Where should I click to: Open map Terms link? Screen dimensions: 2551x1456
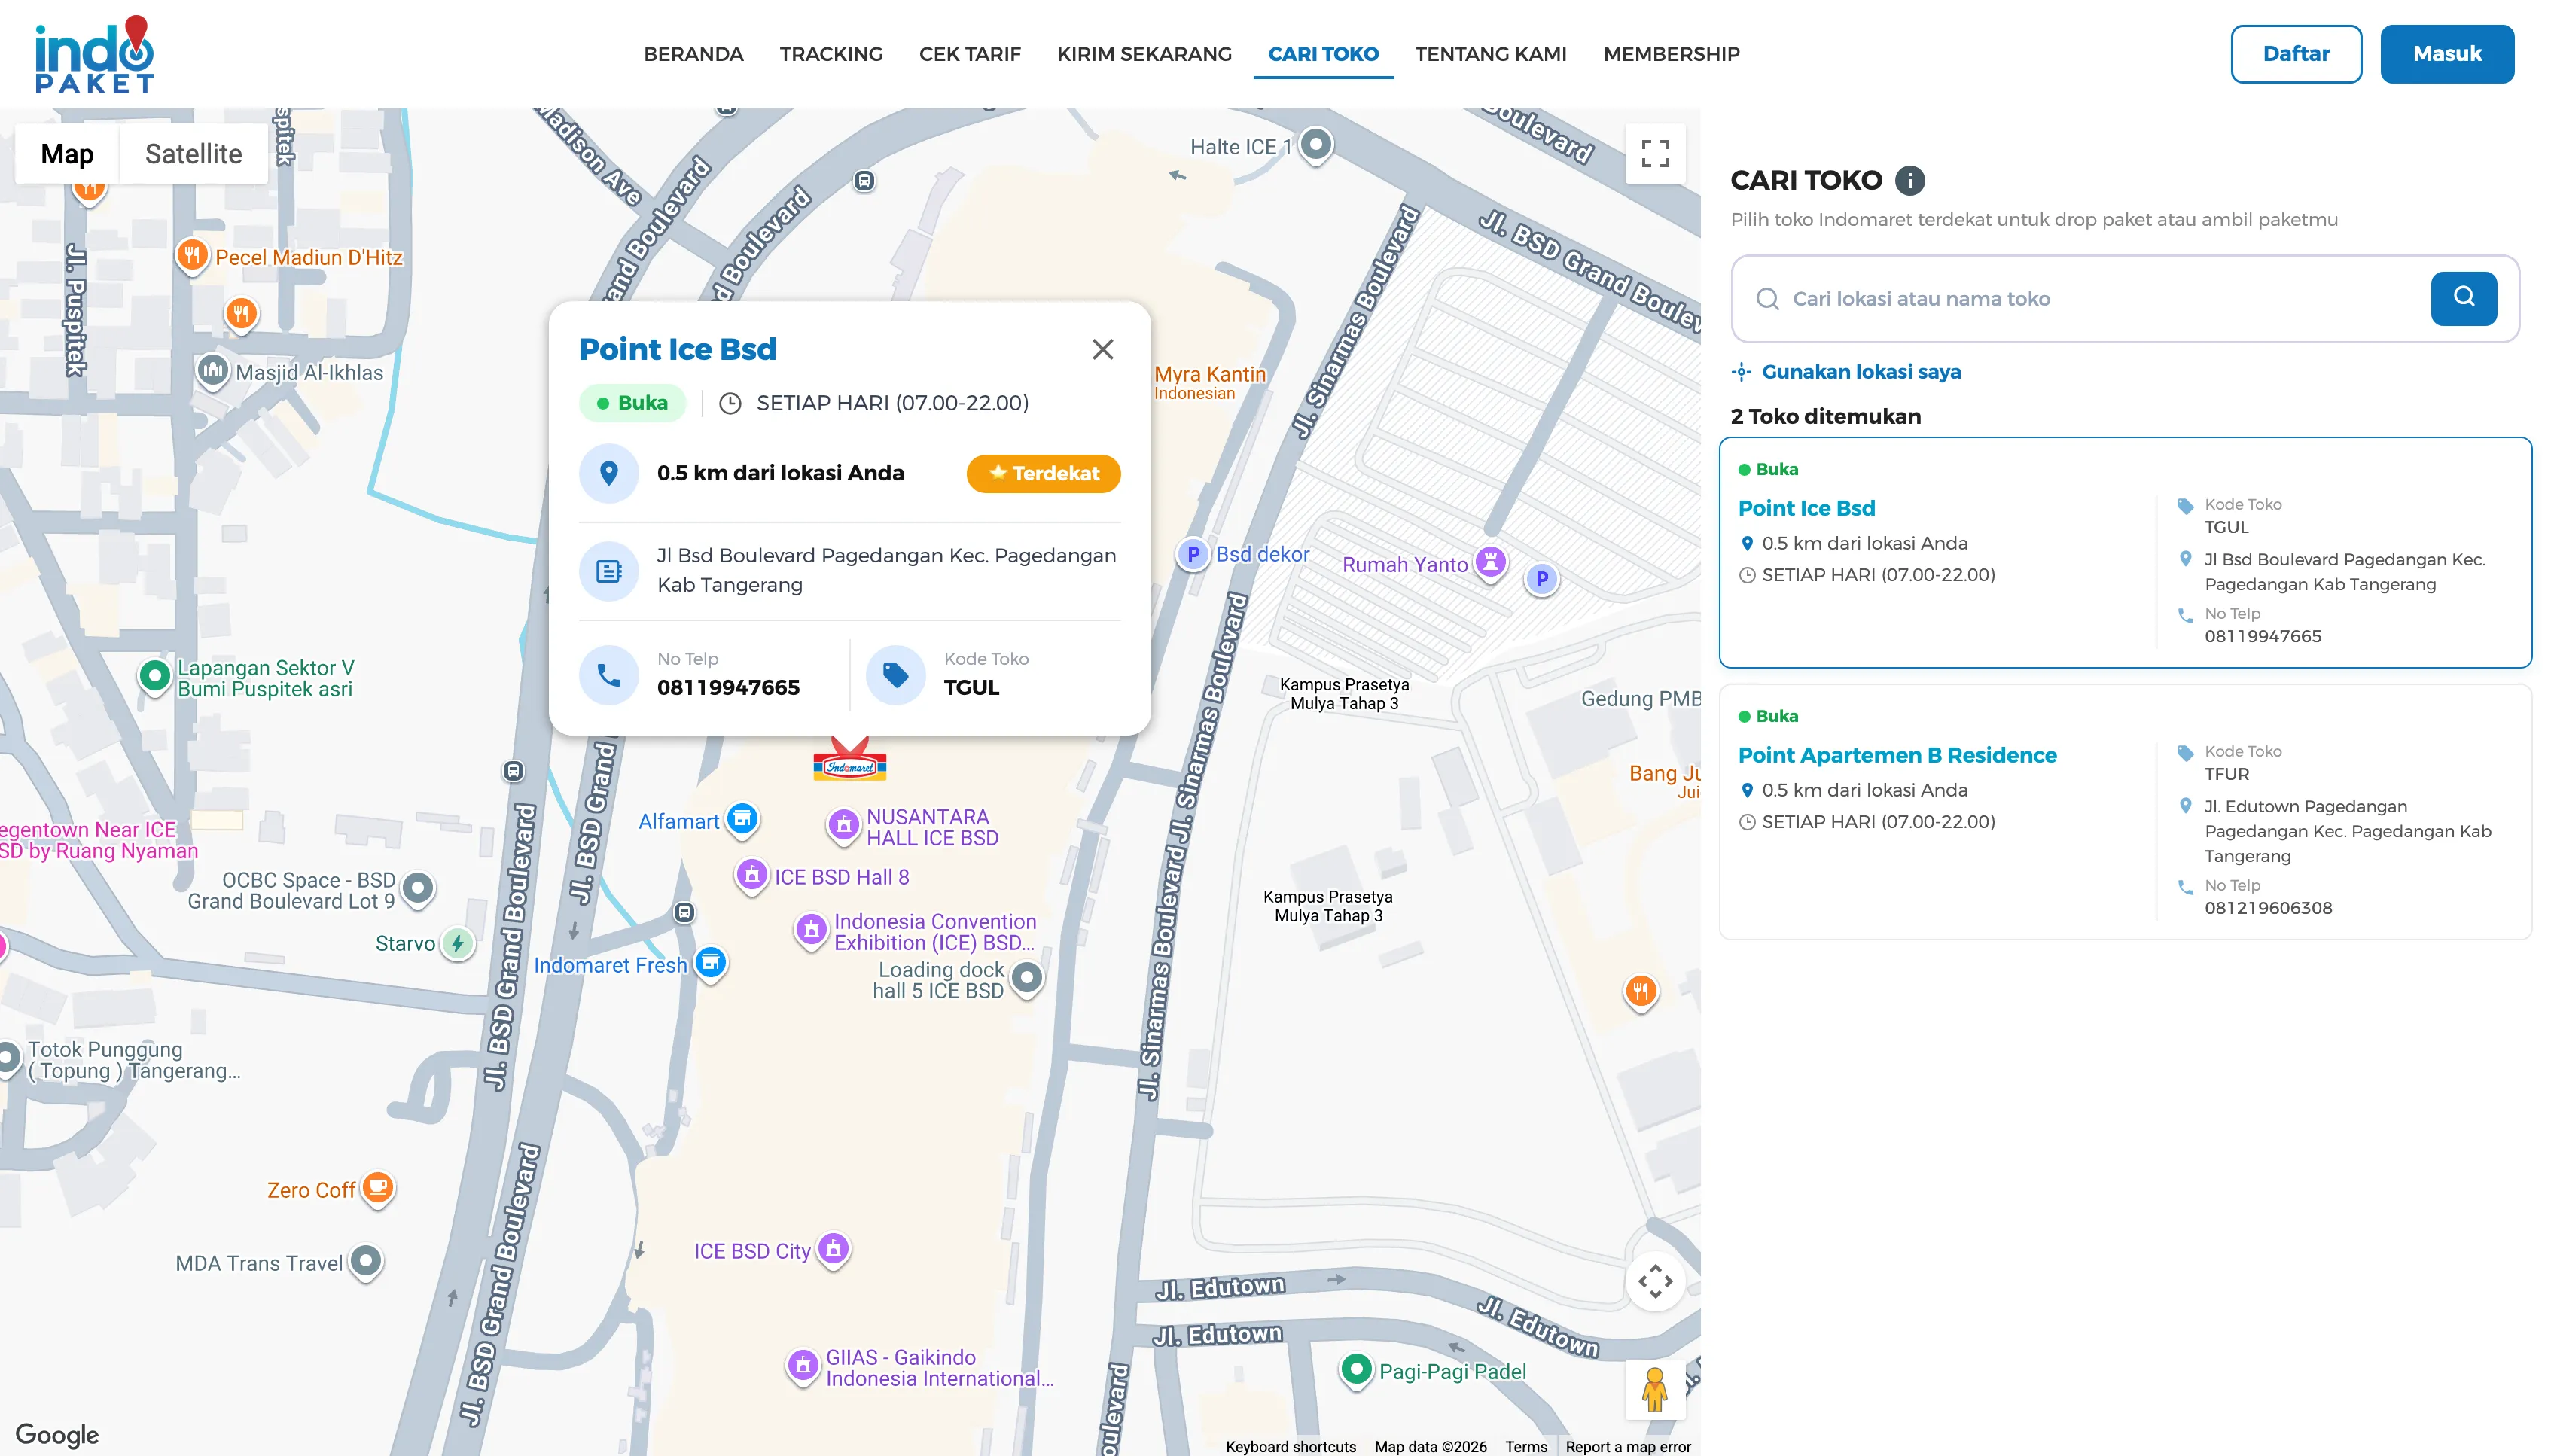tap(1525, 1446)
